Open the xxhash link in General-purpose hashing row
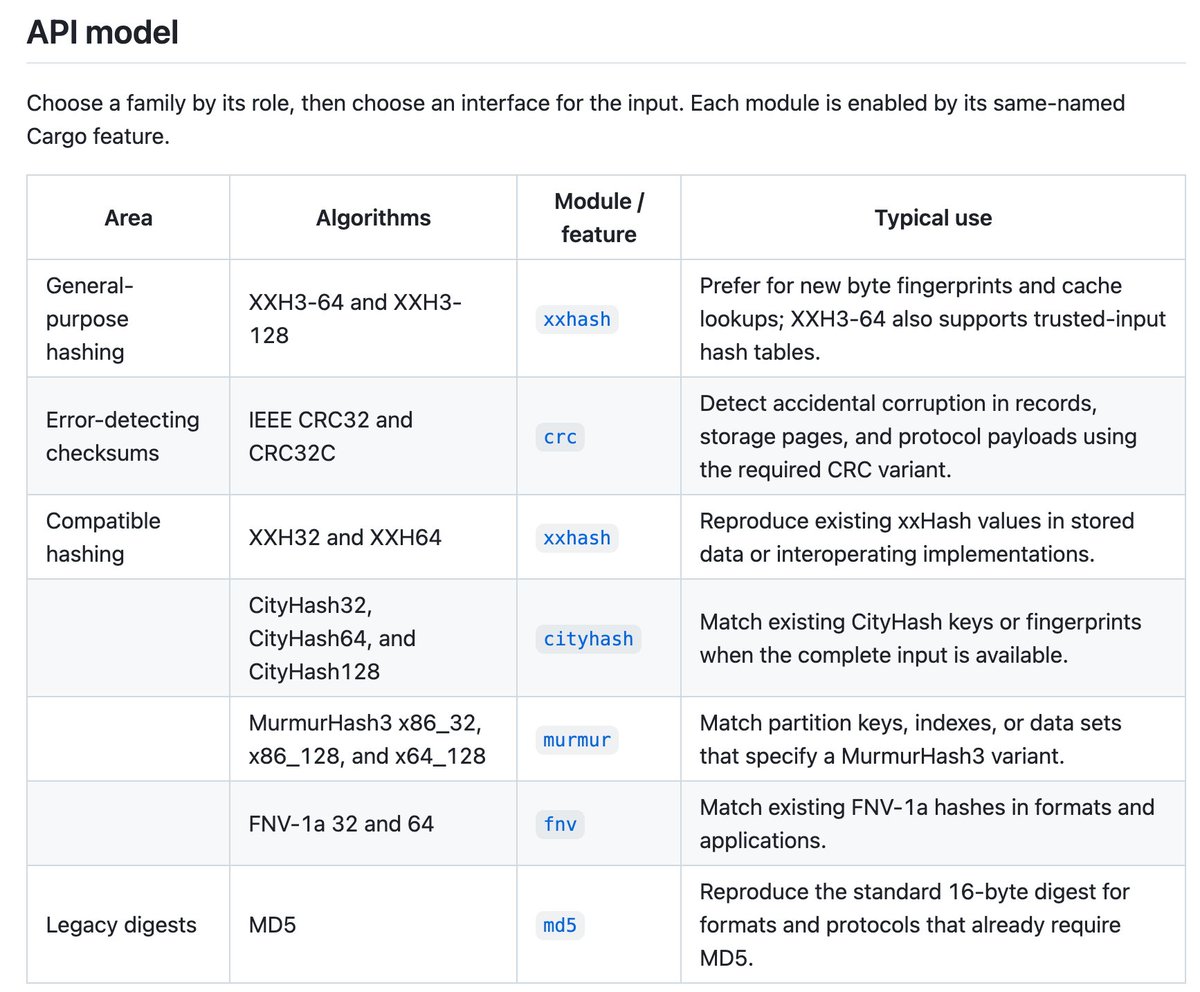The image size is (1200, 992). coord(576,319)
